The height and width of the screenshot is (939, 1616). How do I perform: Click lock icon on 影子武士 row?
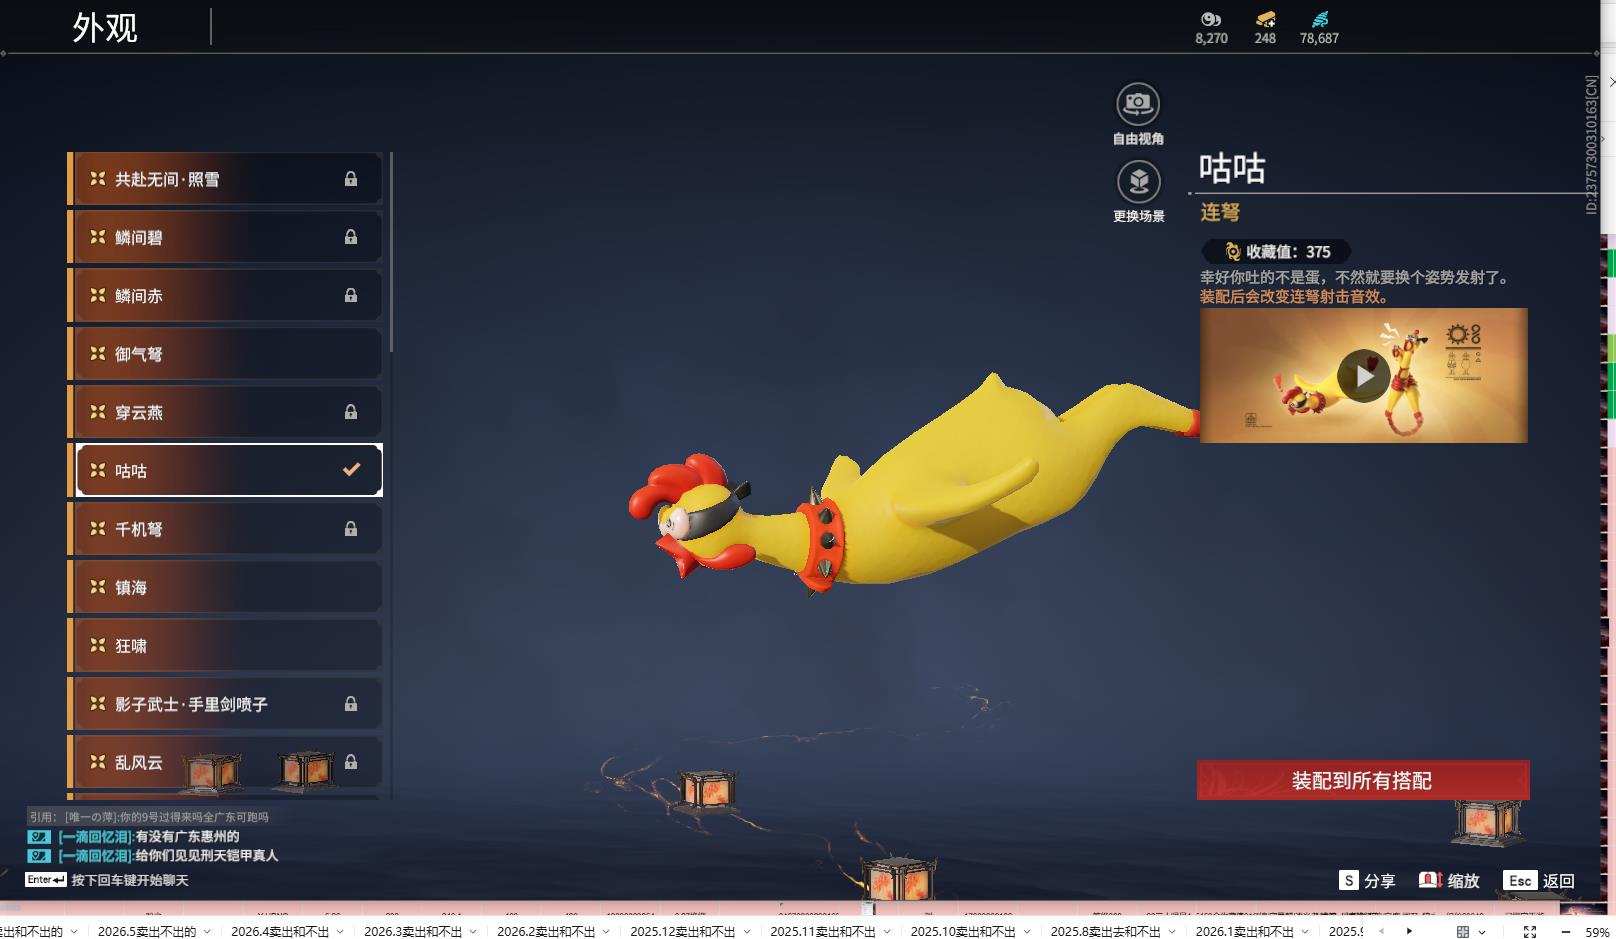(x=351, y=704)
